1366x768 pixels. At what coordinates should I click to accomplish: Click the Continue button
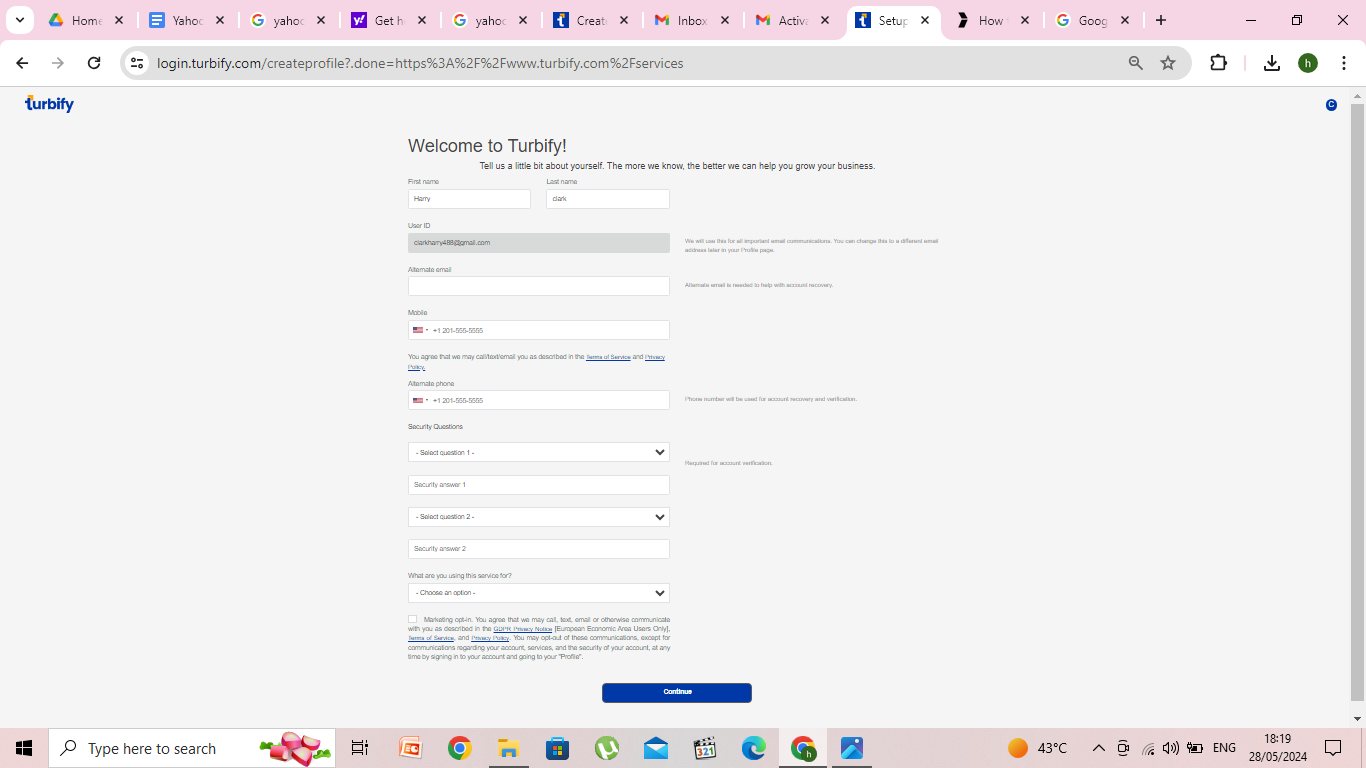tap(677, 692)
